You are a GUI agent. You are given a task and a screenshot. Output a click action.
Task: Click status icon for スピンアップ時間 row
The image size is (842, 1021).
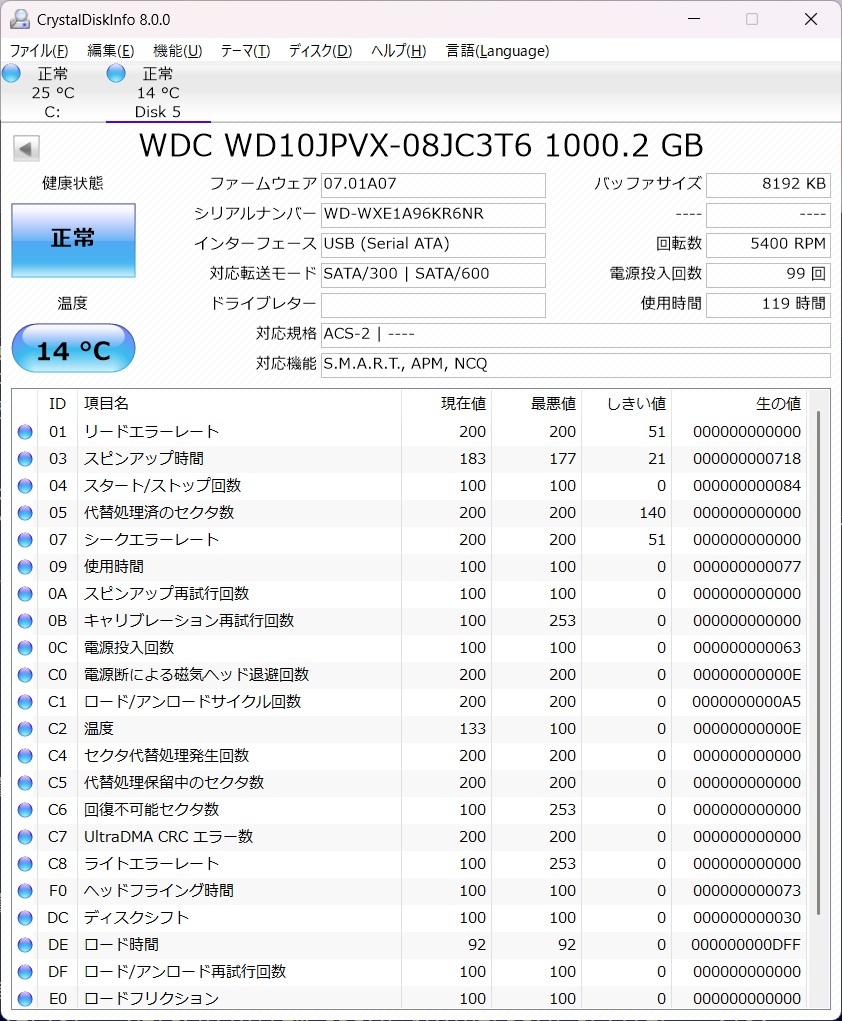tap(25, 458)
